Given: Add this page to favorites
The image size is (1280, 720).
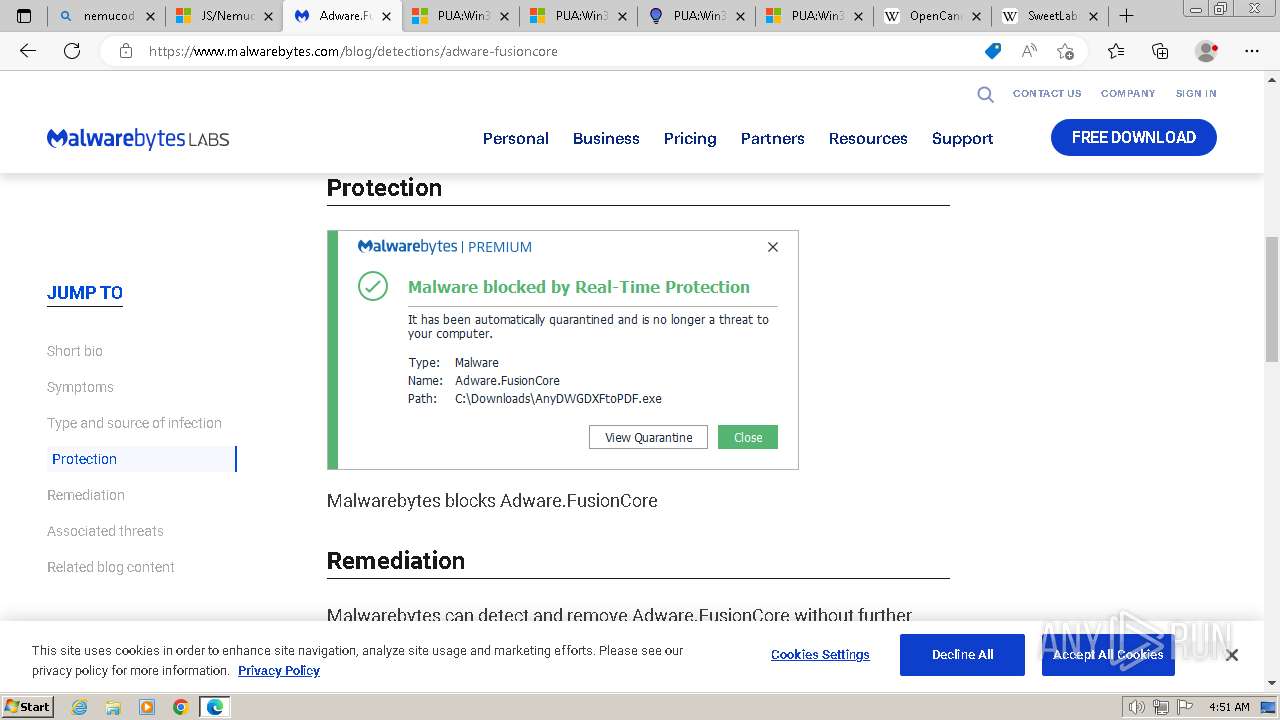Looking at the screenshot, I should tap(1065, 51).
